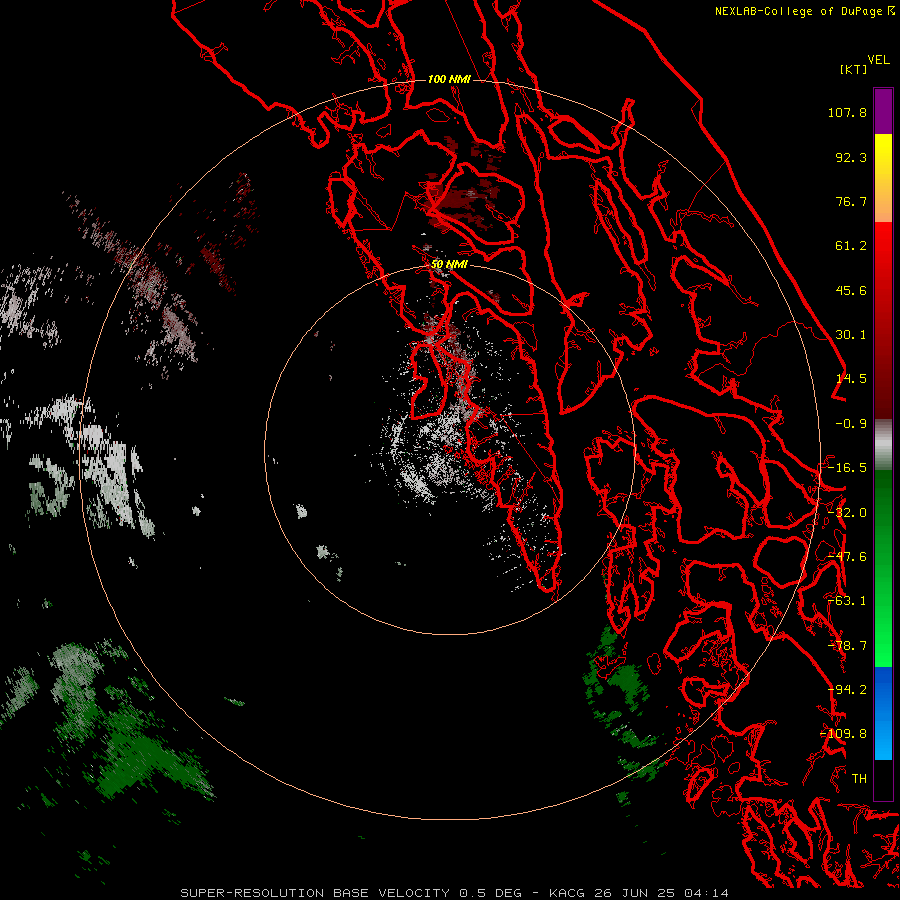Image resolution: width=900 pixels, height=900 pixels.
Task: Click the yellow-orange segment of color bar
Action: point(883,178)
